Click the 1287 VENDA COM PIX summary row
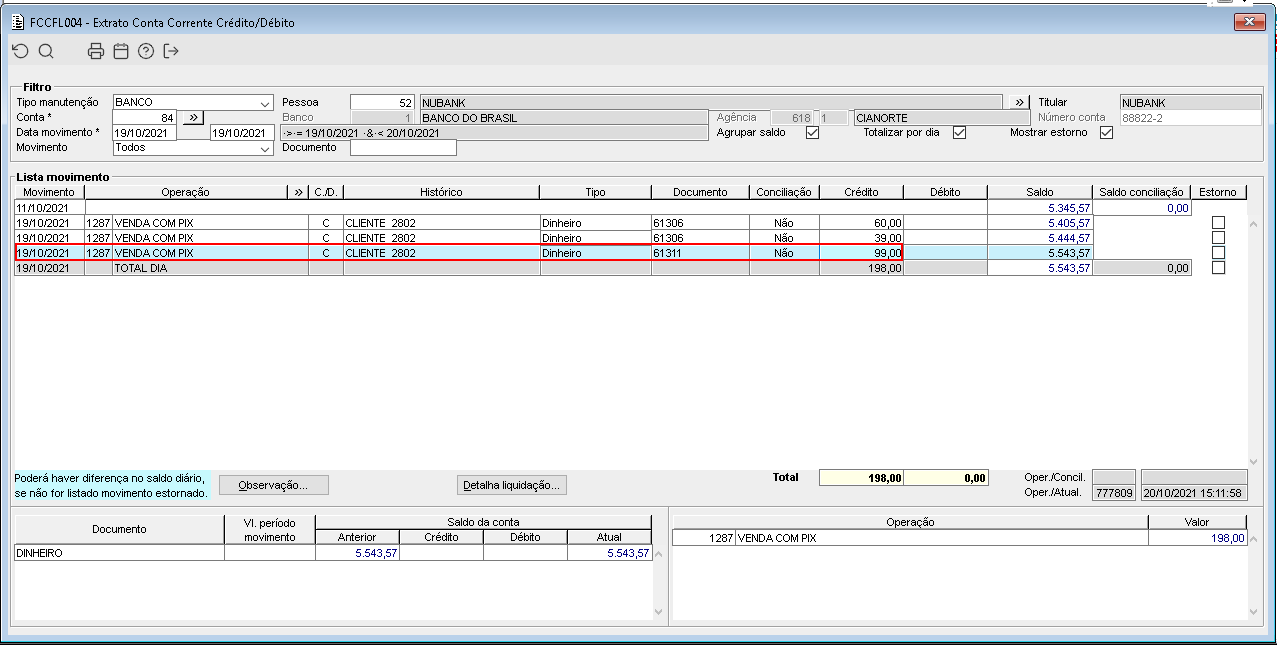 [x=960, y=538]
